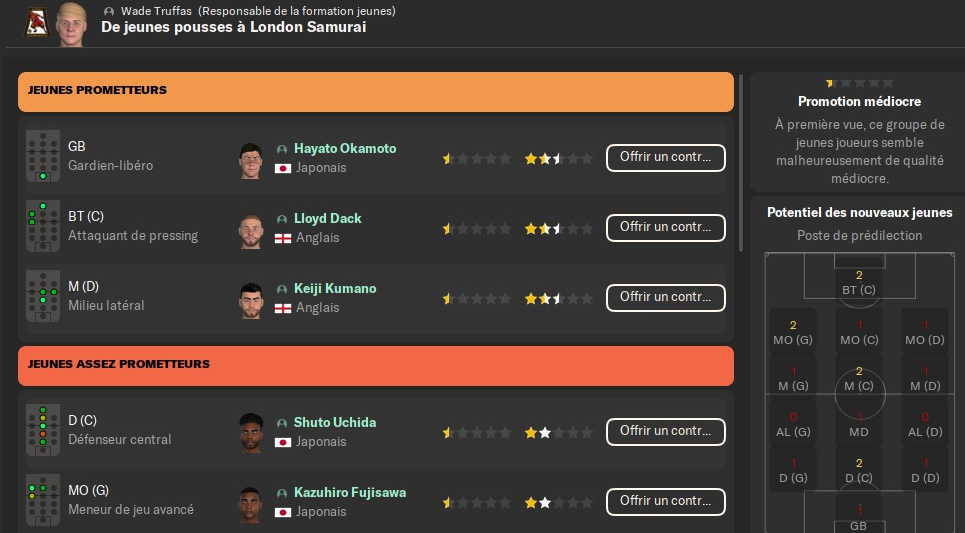Offer a contract to Lloyd Dack
Image resolution: width=965 pixels, height=533 pixels.
click(x=665, y=228)
